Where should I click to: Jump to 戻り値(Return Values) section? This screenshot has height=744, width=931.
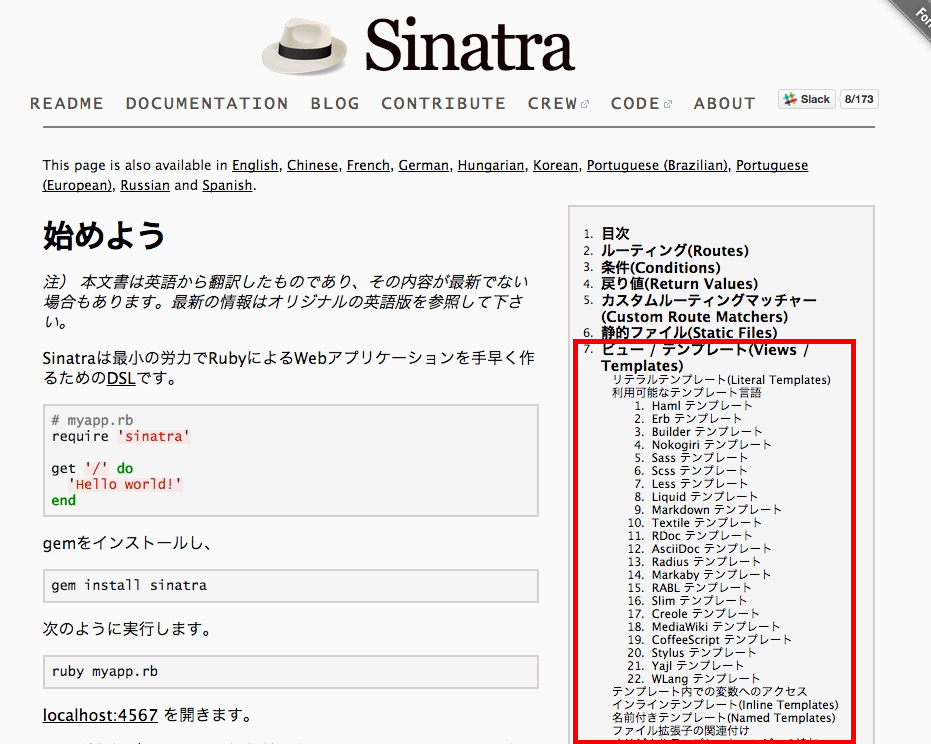point(679,284)
